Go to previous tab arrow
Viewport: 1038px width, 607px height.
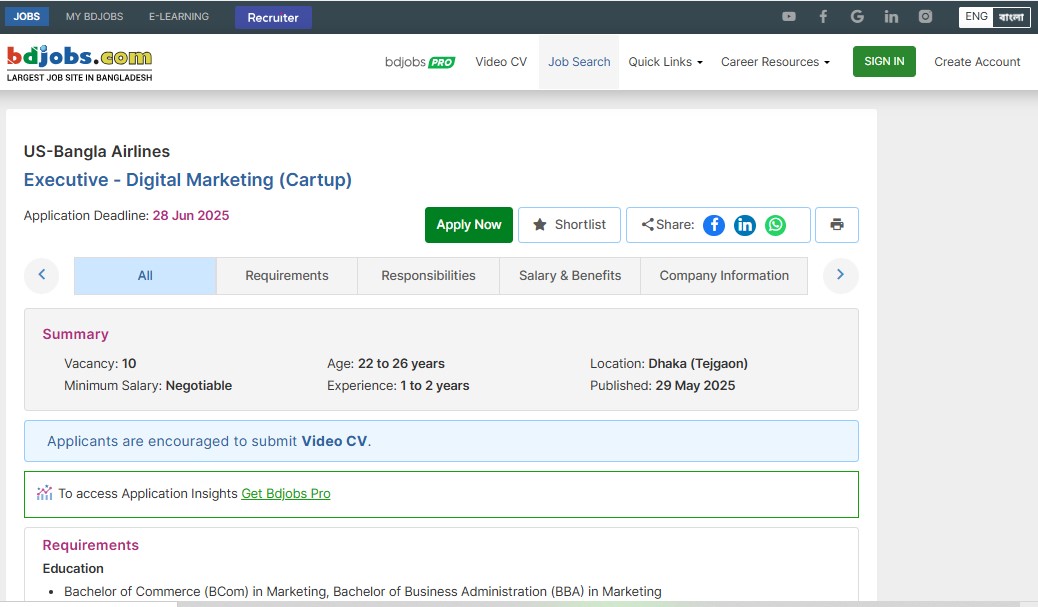tap(42, 275)
